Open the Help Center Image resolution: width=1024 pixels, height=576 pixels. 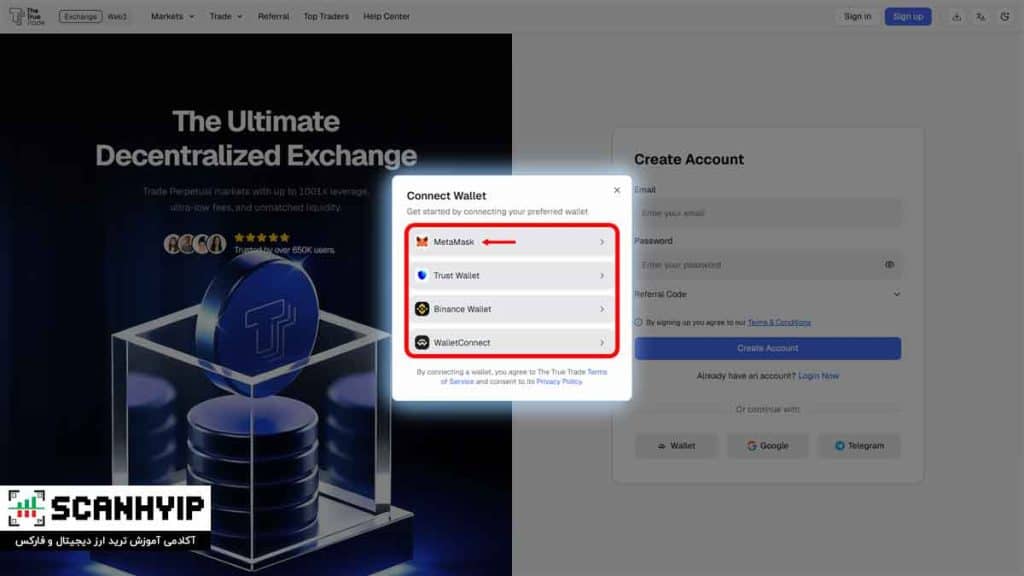386,16
